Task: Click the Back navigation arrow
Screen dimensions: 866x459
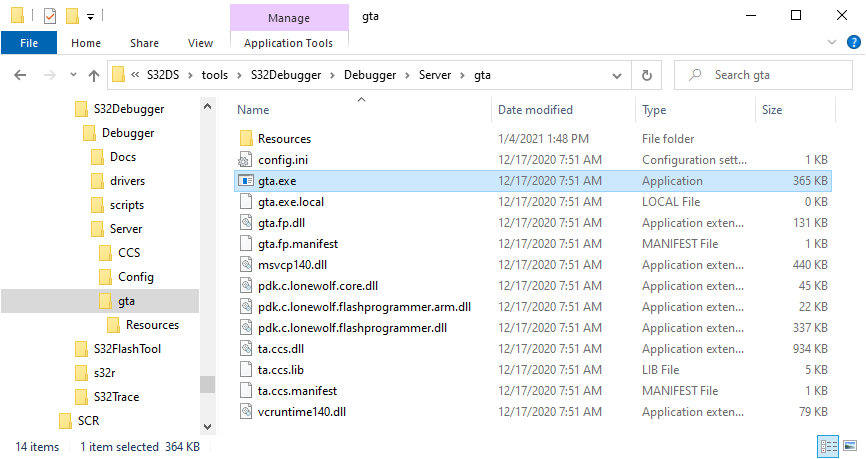Action: coord(21,75)
